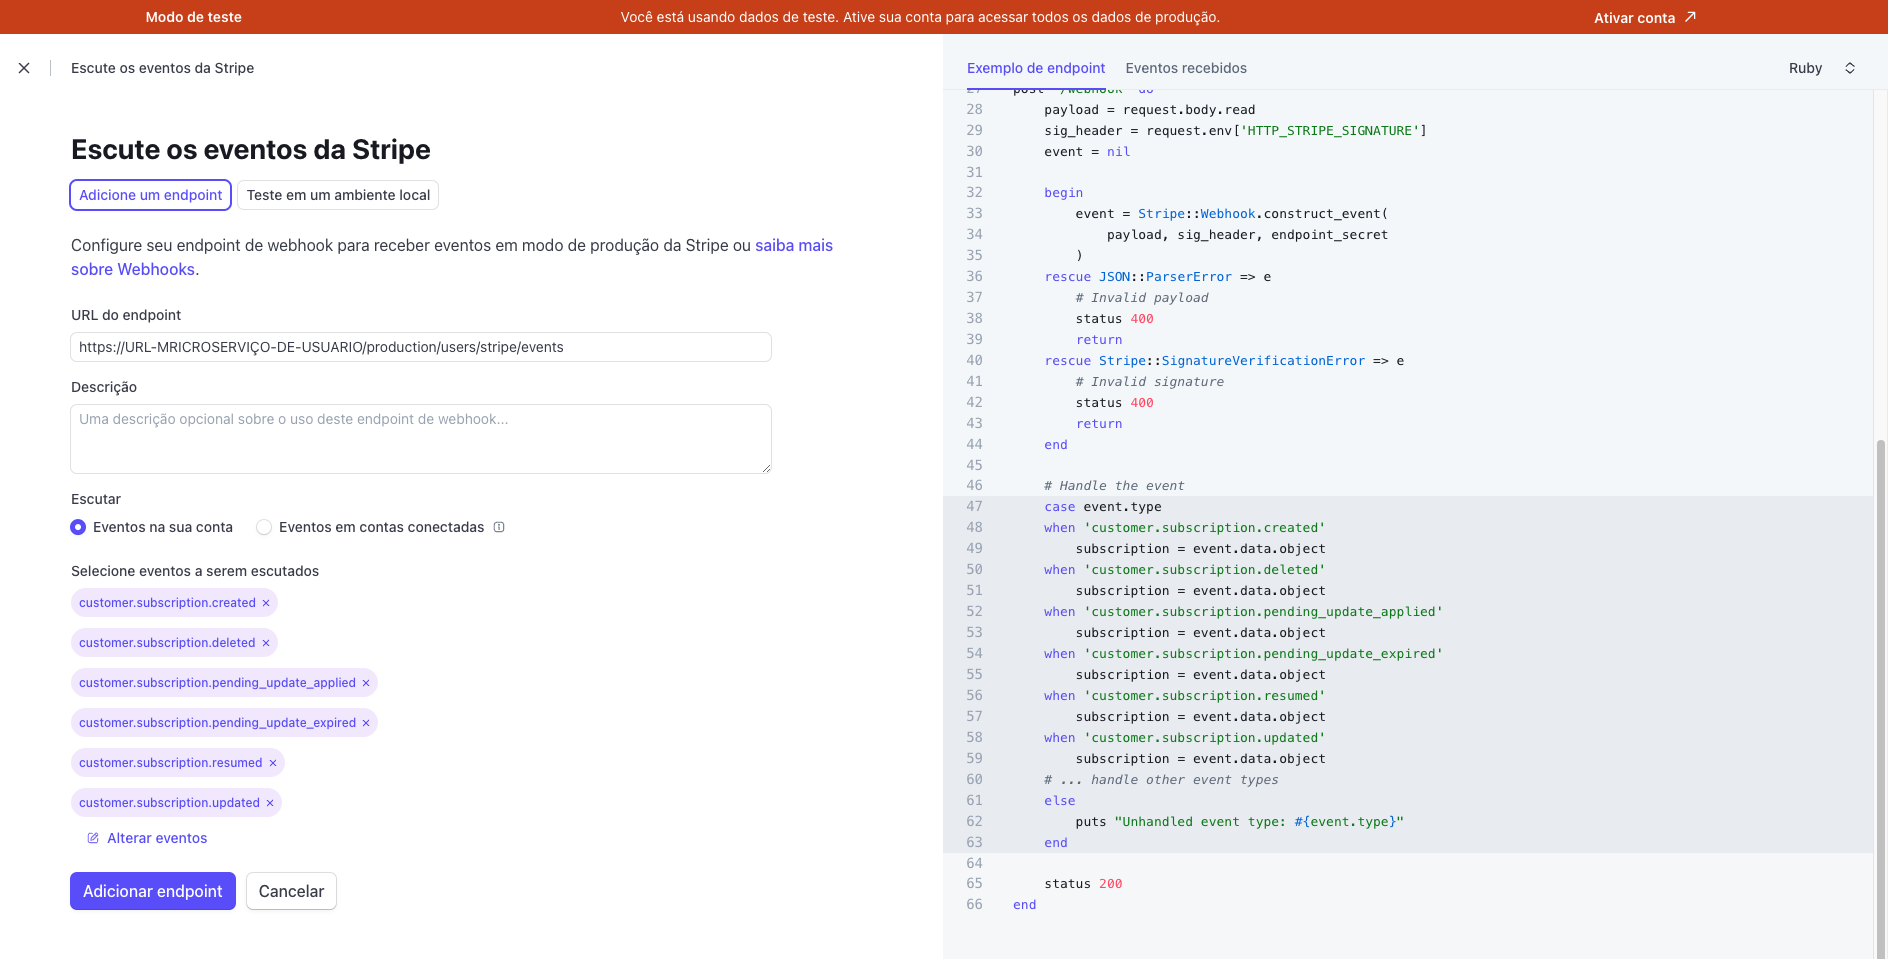Remove customer.subscription.resumed event tag
Viewport: 1888px width, 959px height.
click(273, 763)
